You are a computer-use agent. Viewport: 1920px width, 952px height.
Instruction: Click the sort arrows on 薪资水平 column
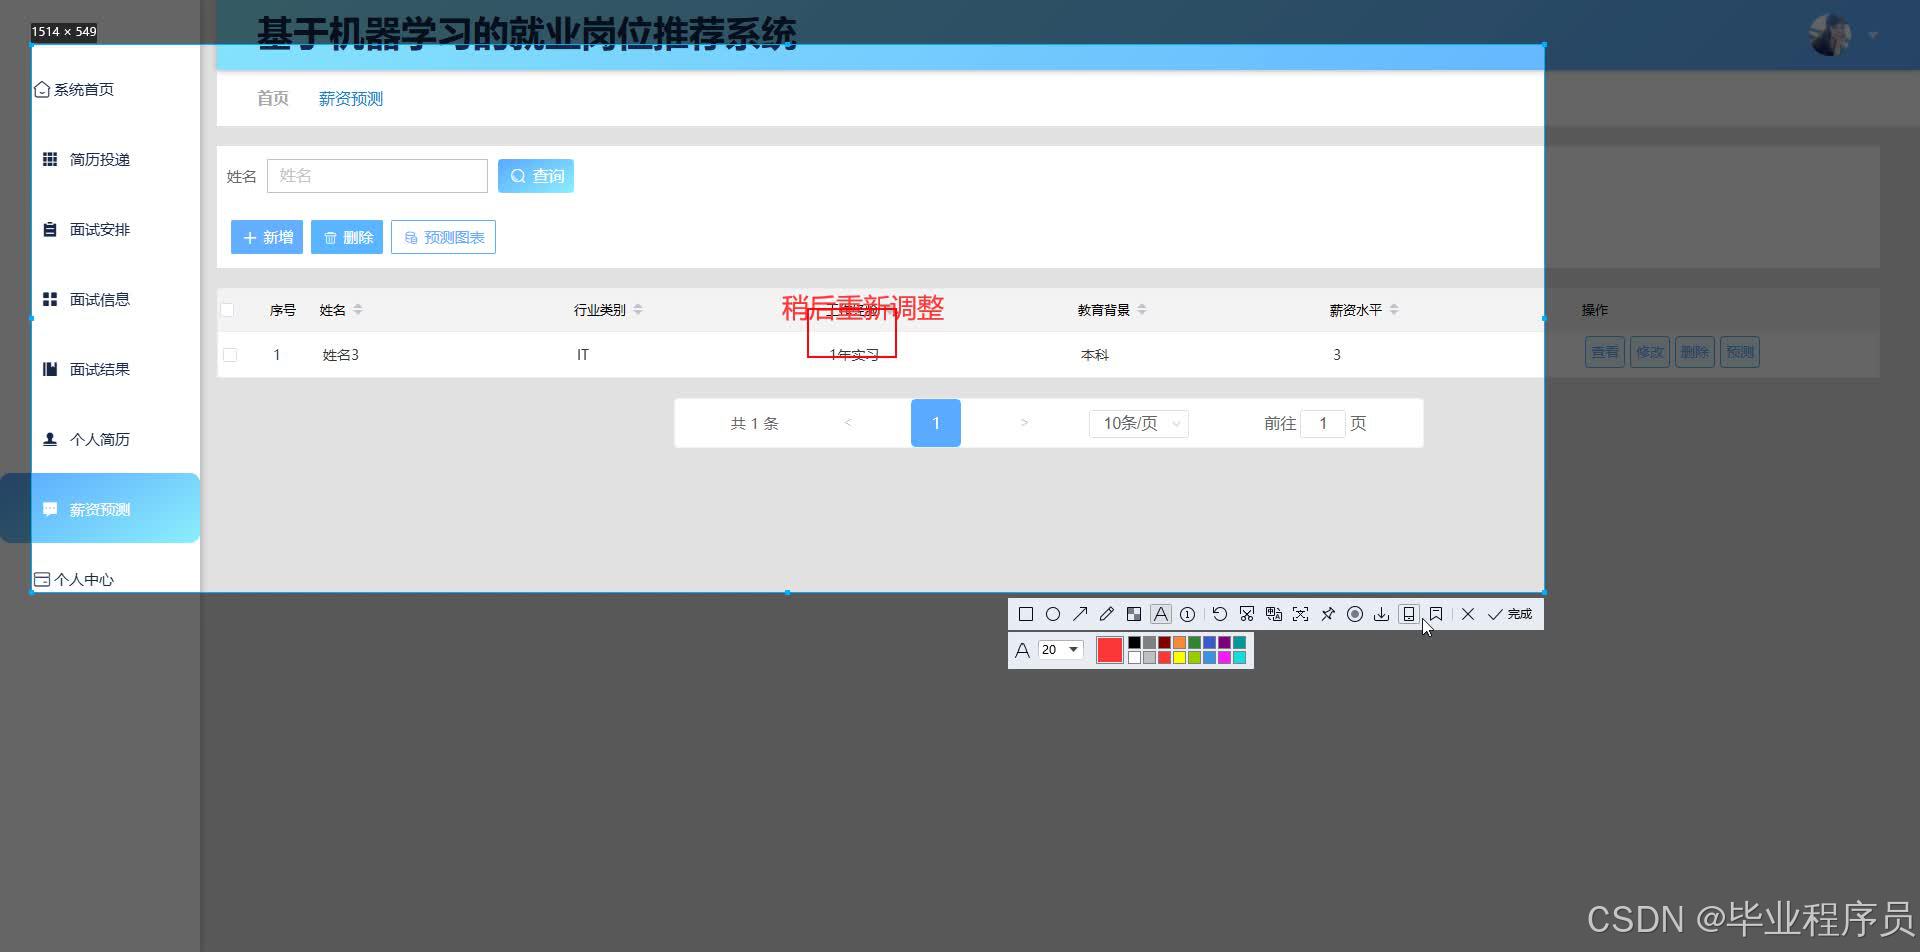click(x=1394, y=309)
